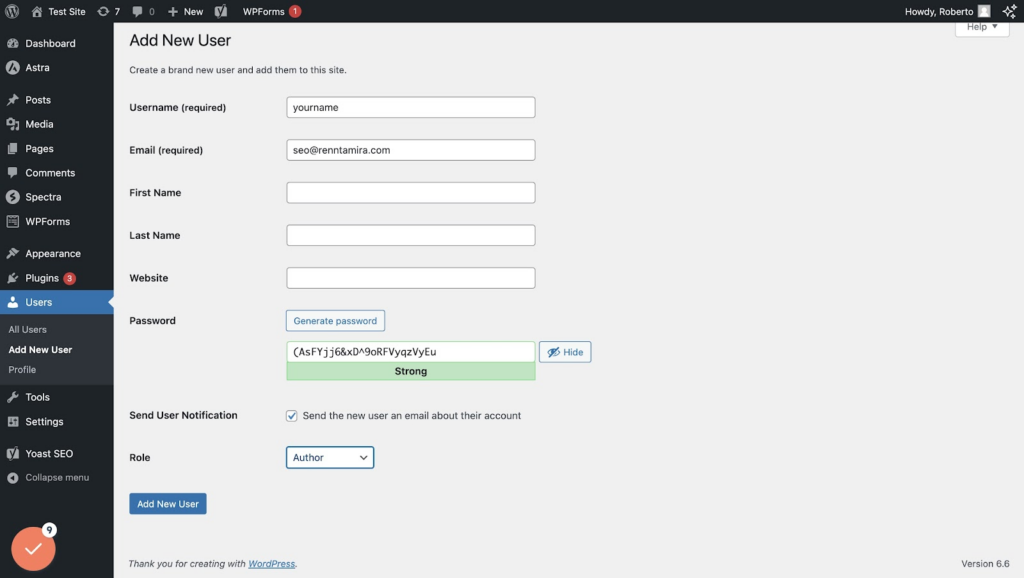Open WPForms notifications in admin bar

pyautogui.click(x=272, y=11)
